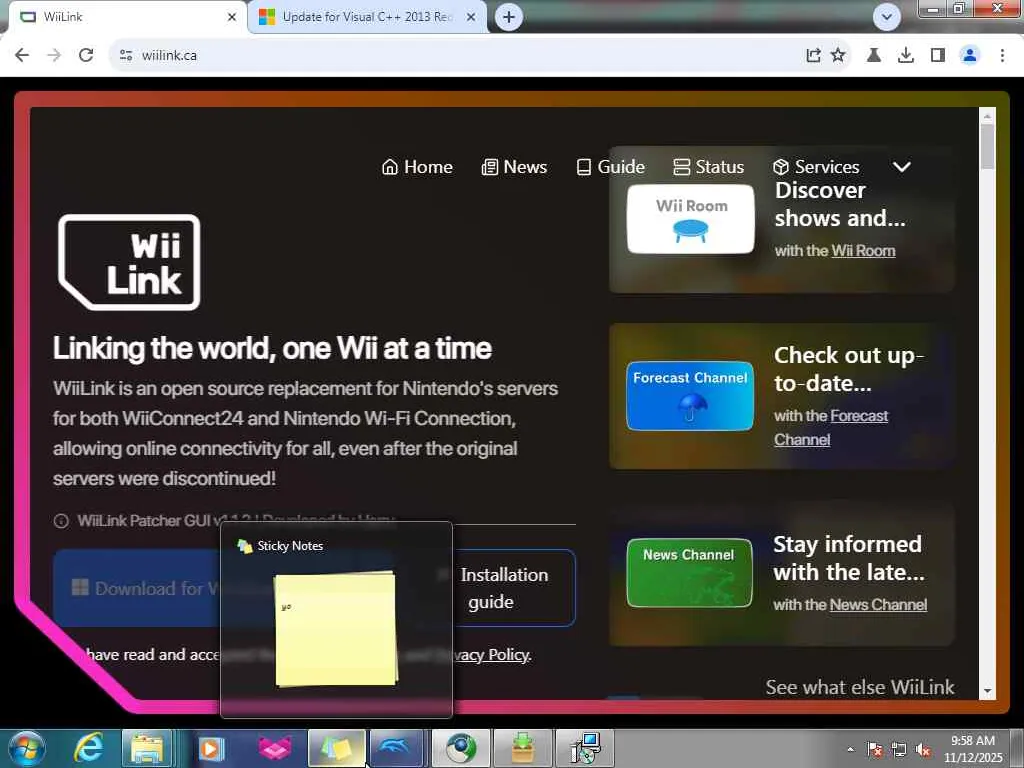This screenshot has width=1024, height=768.
Task: Click the Wii Room channel banner
Action: (x=690, y=219)
